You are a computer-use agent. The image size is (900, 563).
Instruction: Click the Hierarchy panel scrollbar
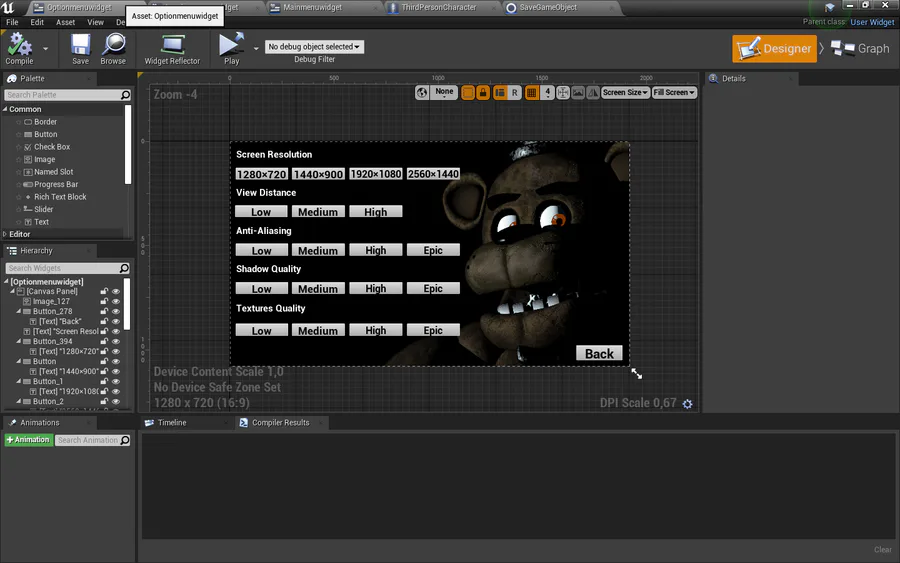[127, 305]
